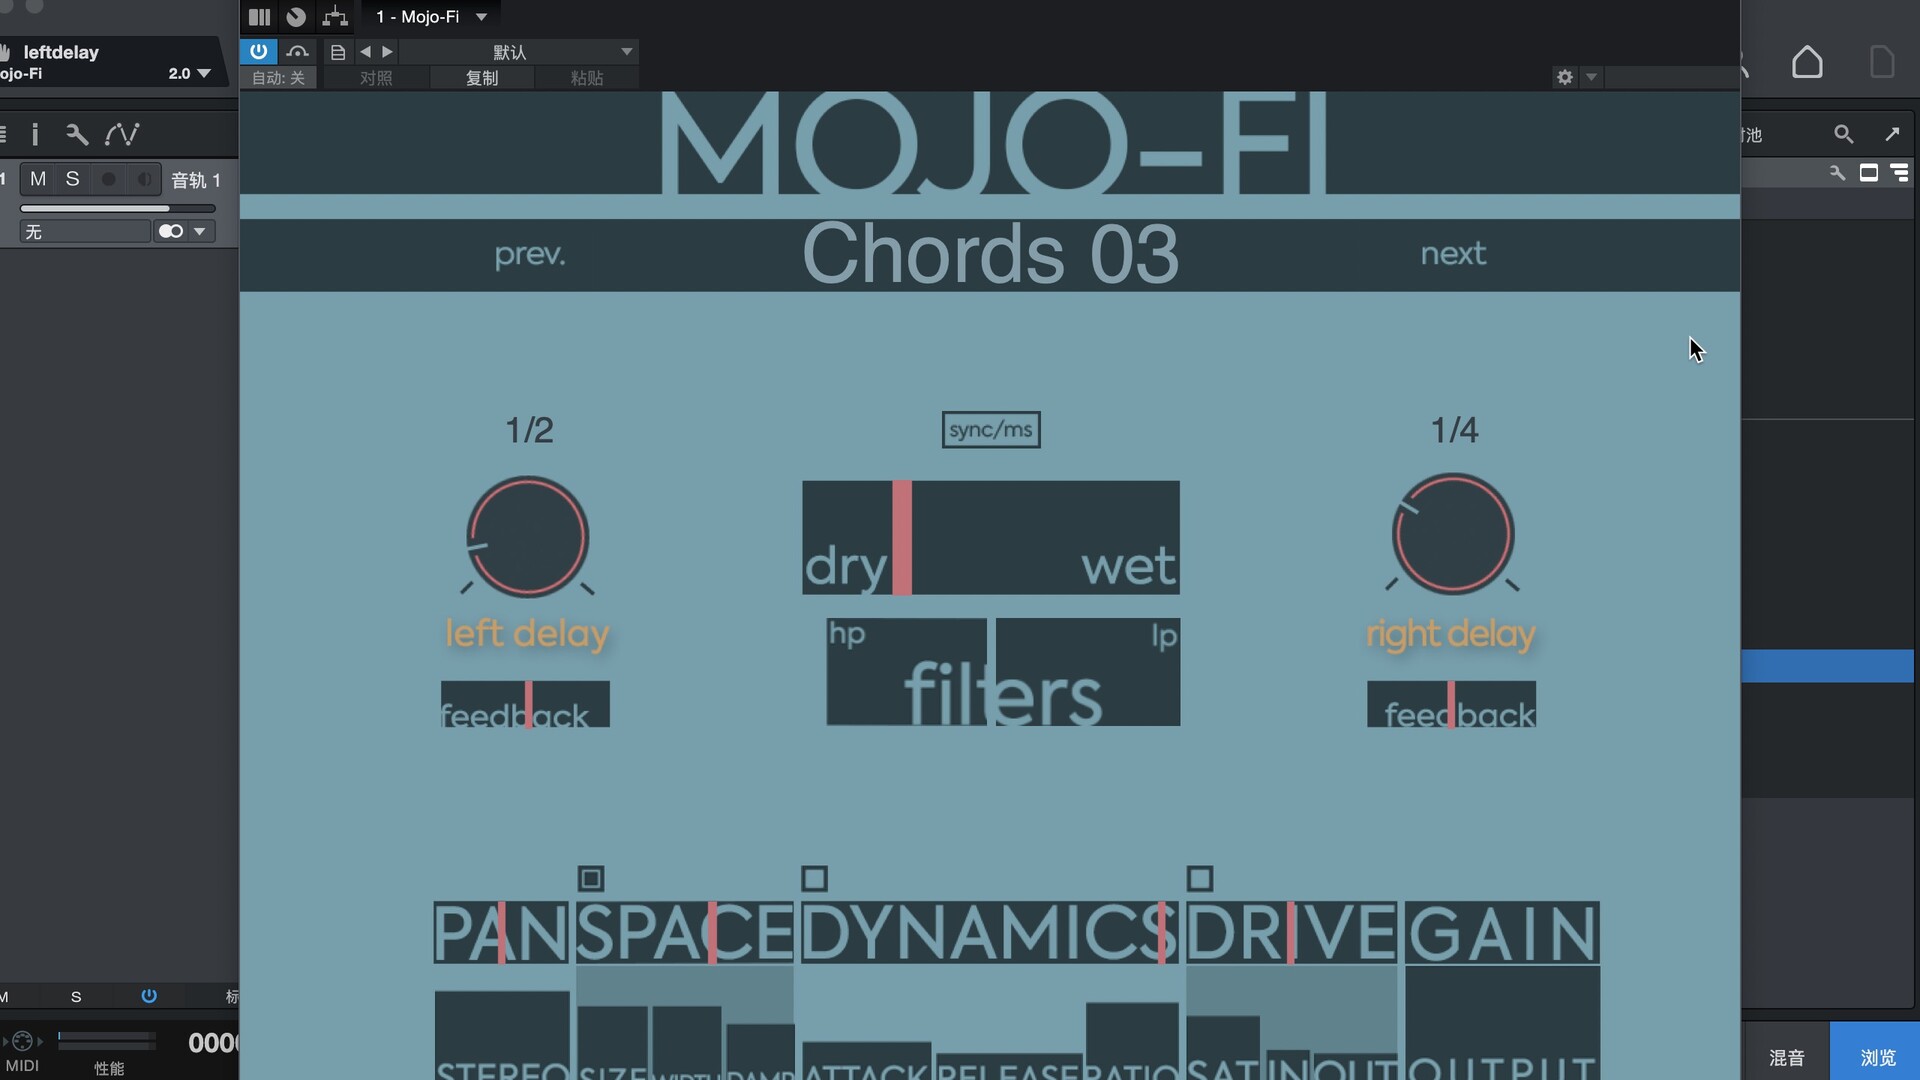Click the window view icon in browser panel
The image size is (1920, 1080).
[1868, 173]
